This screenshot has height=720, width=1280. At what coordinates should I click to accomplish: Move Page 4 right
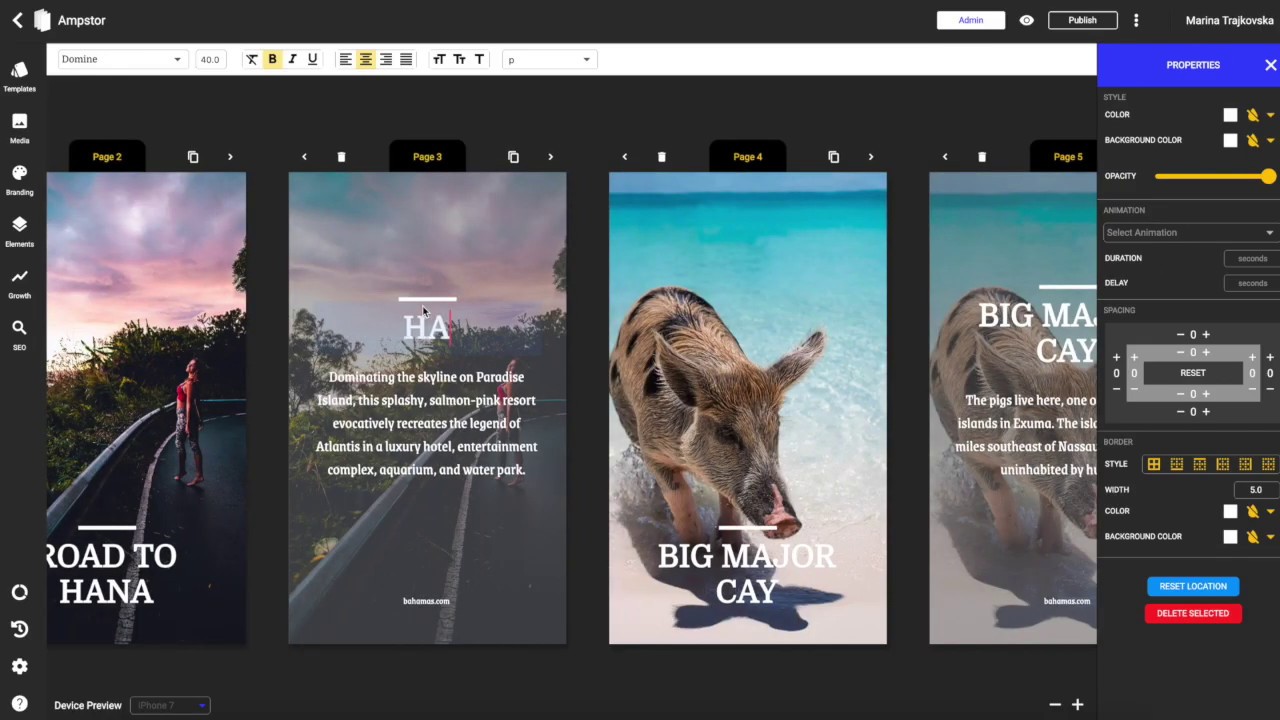coord(870,157)
